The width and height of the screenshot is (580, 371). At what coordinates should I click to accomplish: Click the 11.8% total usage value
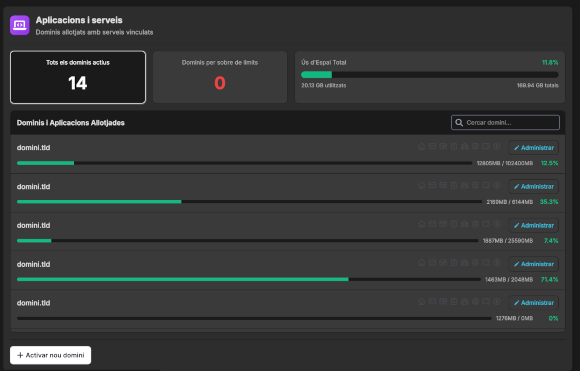point(550,63)
